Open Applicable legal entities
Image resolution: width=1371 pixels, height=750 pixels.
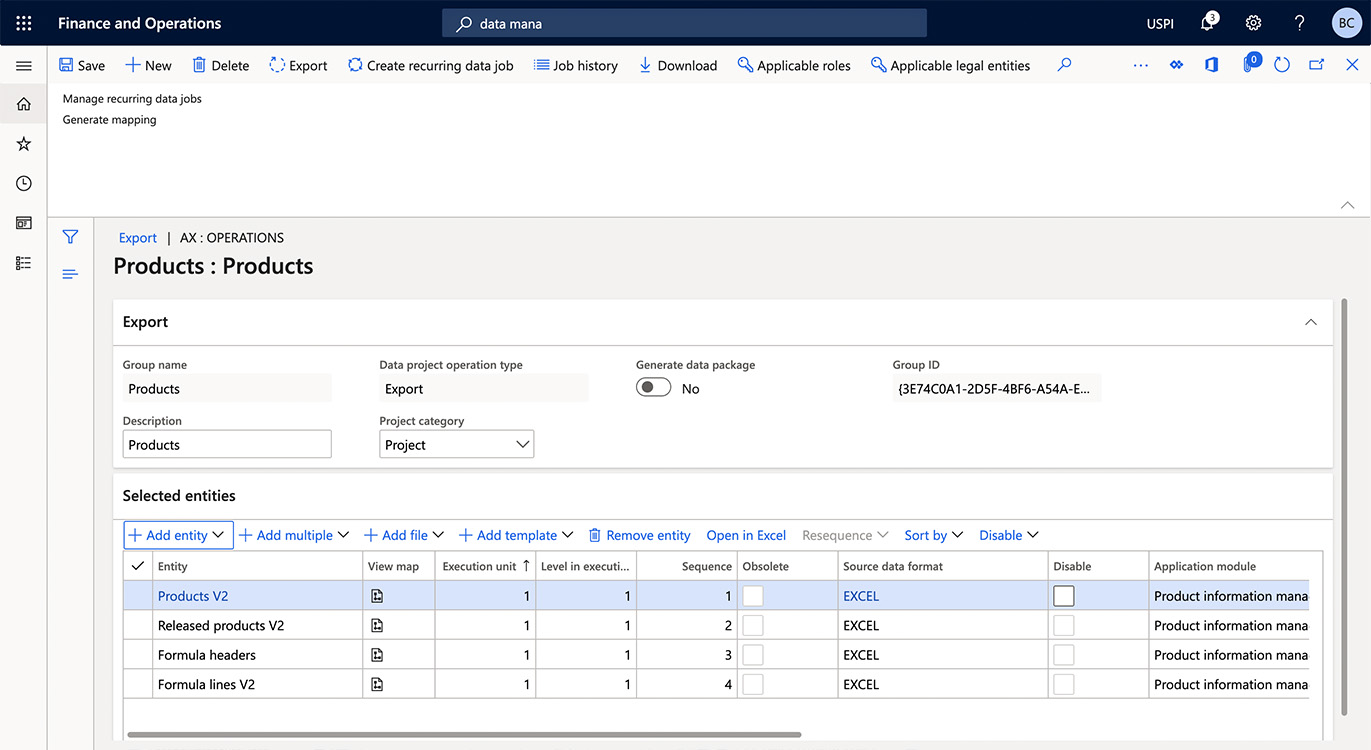click(950, 65)
